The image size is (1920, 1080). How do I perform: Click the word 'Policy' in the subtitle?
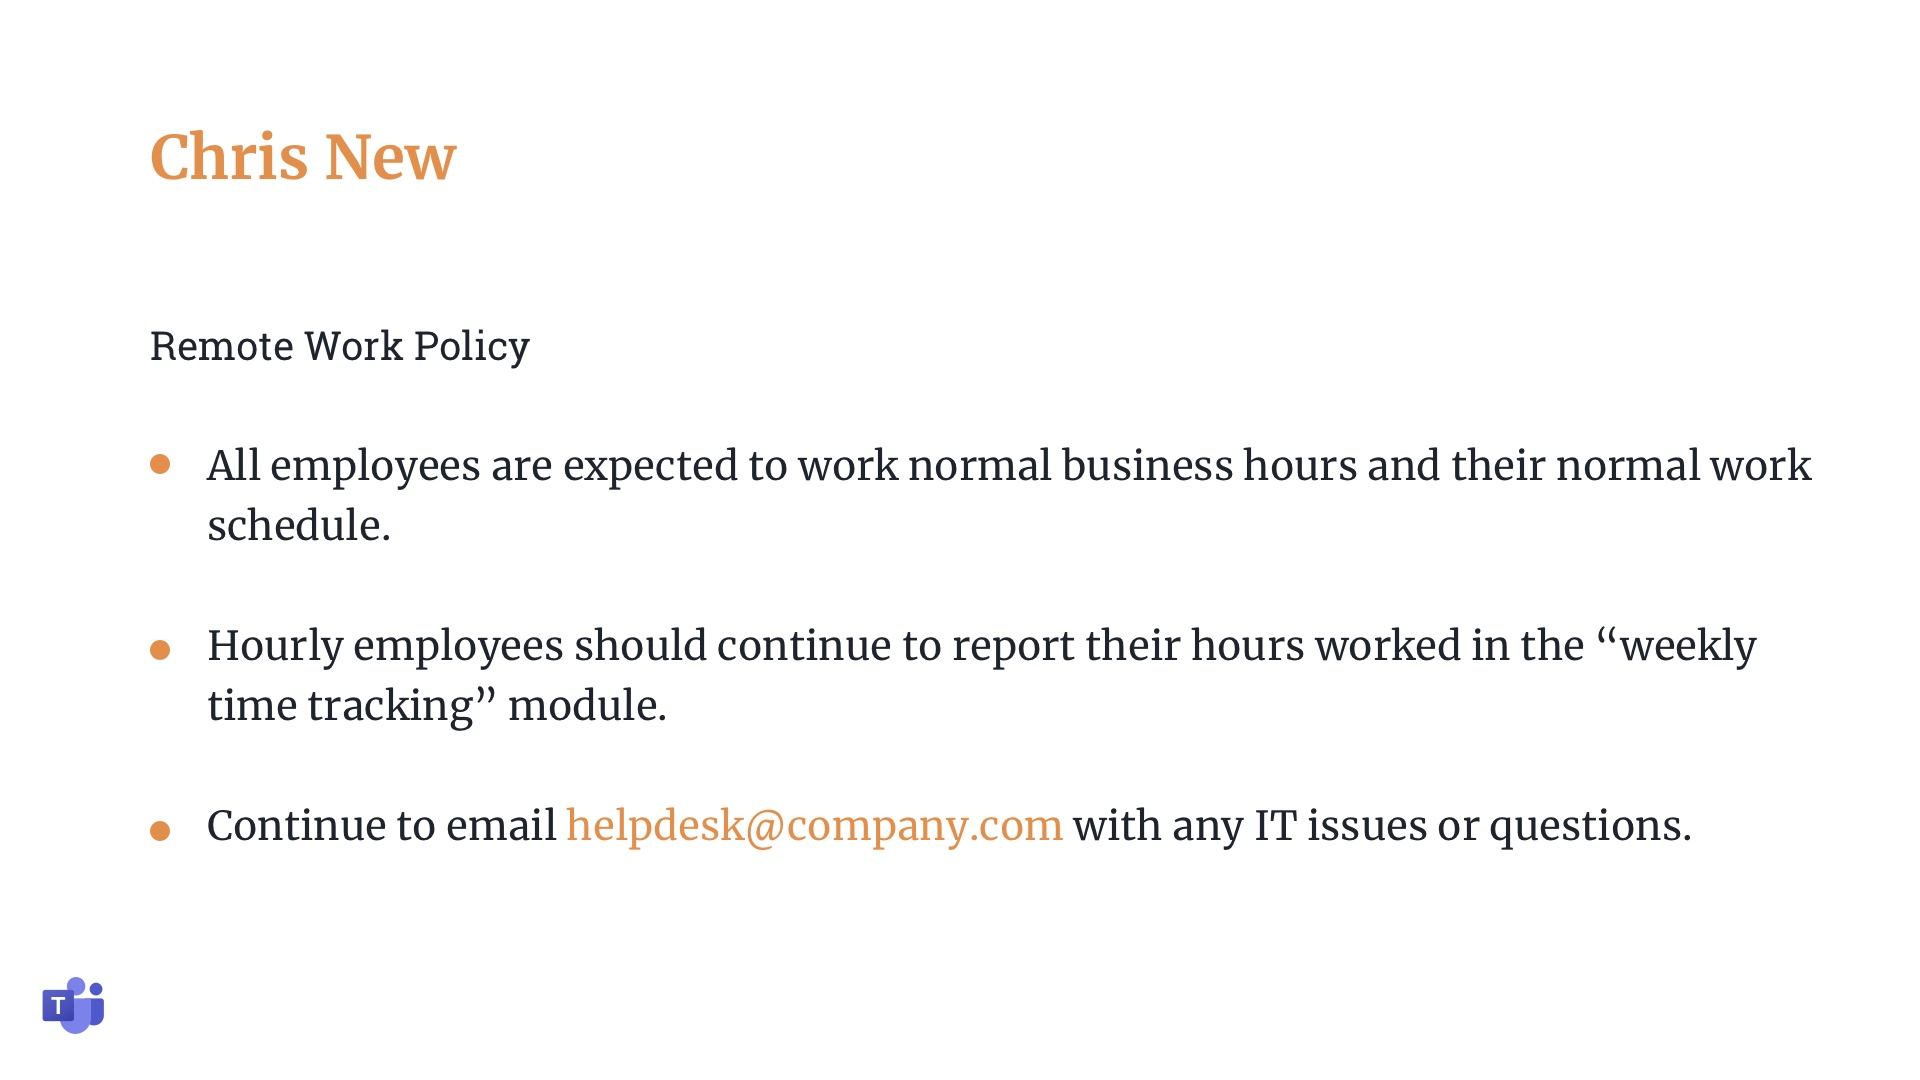point(471,346)
